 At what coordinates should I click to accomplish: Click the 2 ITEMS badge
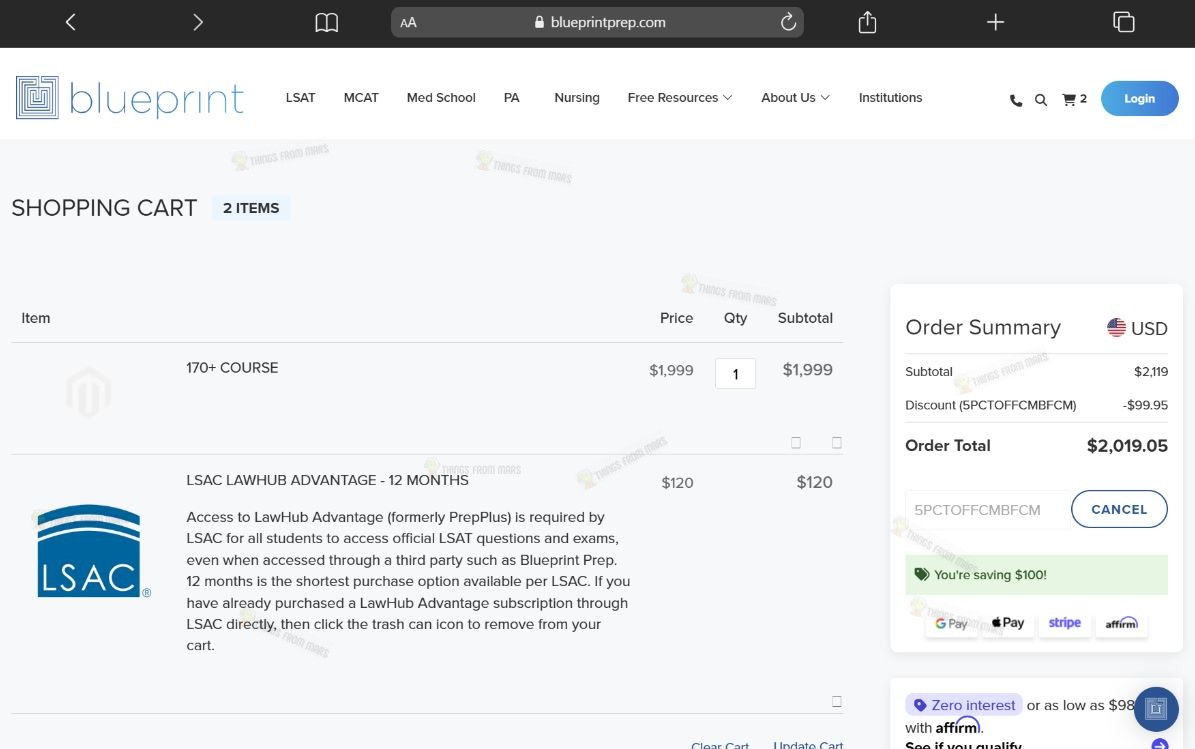pos(251,208)
